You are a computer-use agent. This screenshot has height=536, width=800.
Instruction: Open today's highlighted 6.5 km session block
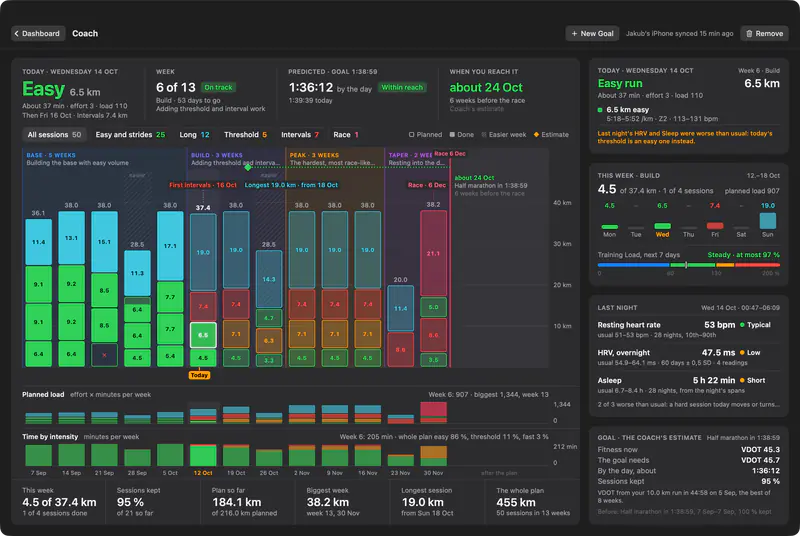coord(203,335)
